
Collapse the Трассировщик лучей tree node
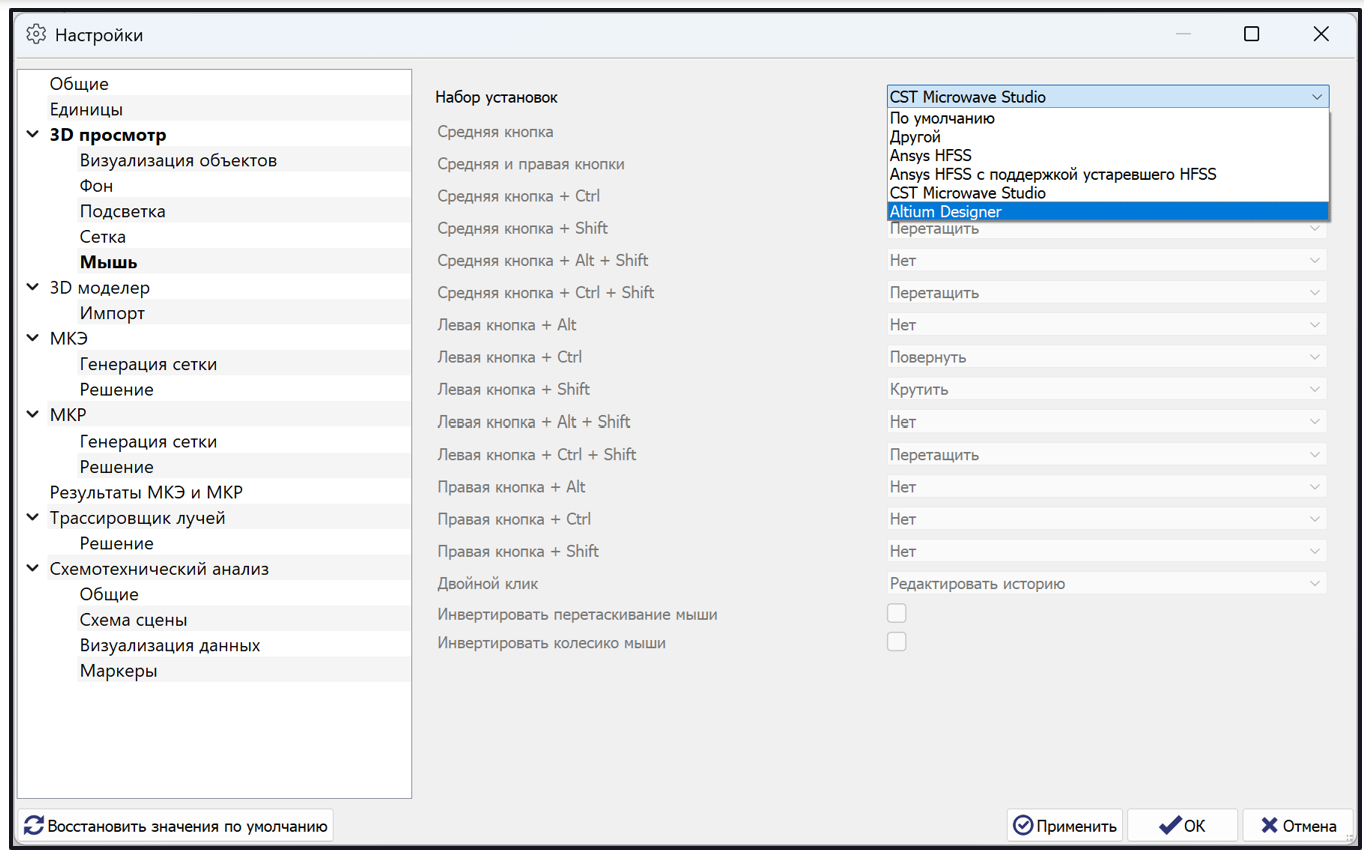coord(33,518)
